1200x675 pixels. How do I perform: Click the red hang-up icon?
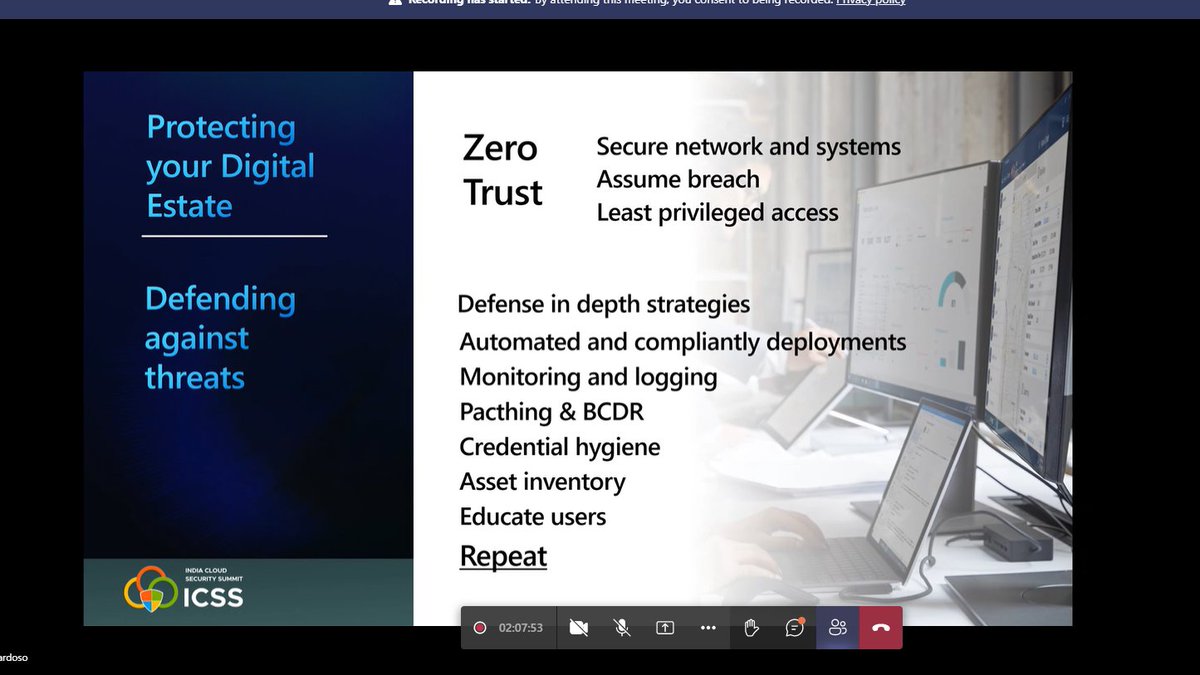(880, 628)
